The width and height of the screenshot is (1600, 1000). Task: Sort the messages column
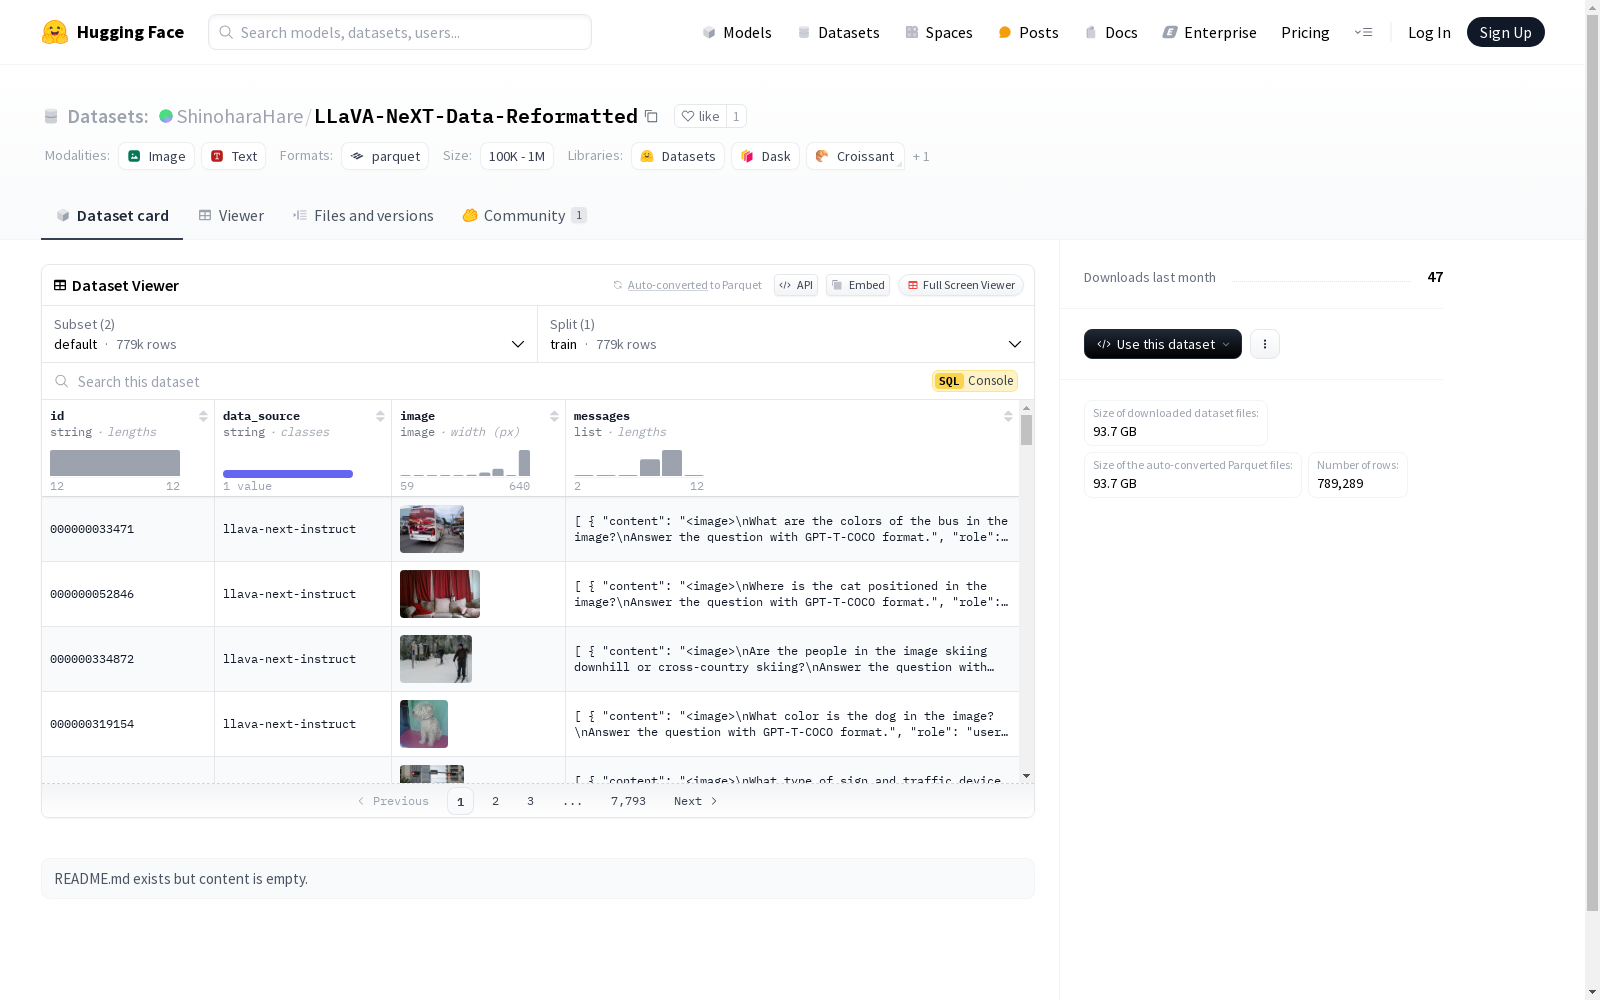[1008, 416]
